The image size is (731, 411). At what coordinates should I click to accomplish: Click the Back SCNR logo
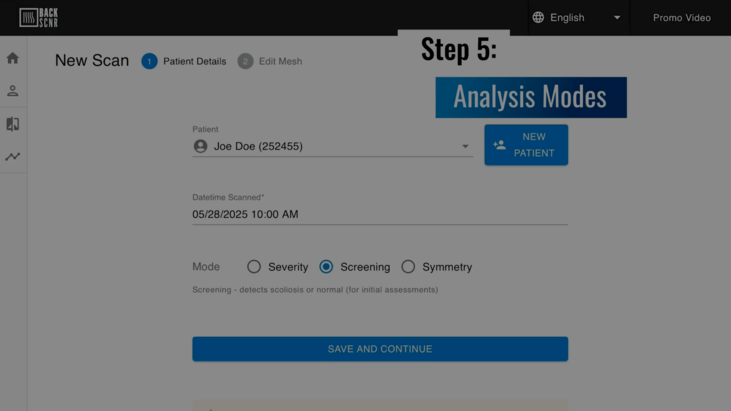tap(39, 18)
